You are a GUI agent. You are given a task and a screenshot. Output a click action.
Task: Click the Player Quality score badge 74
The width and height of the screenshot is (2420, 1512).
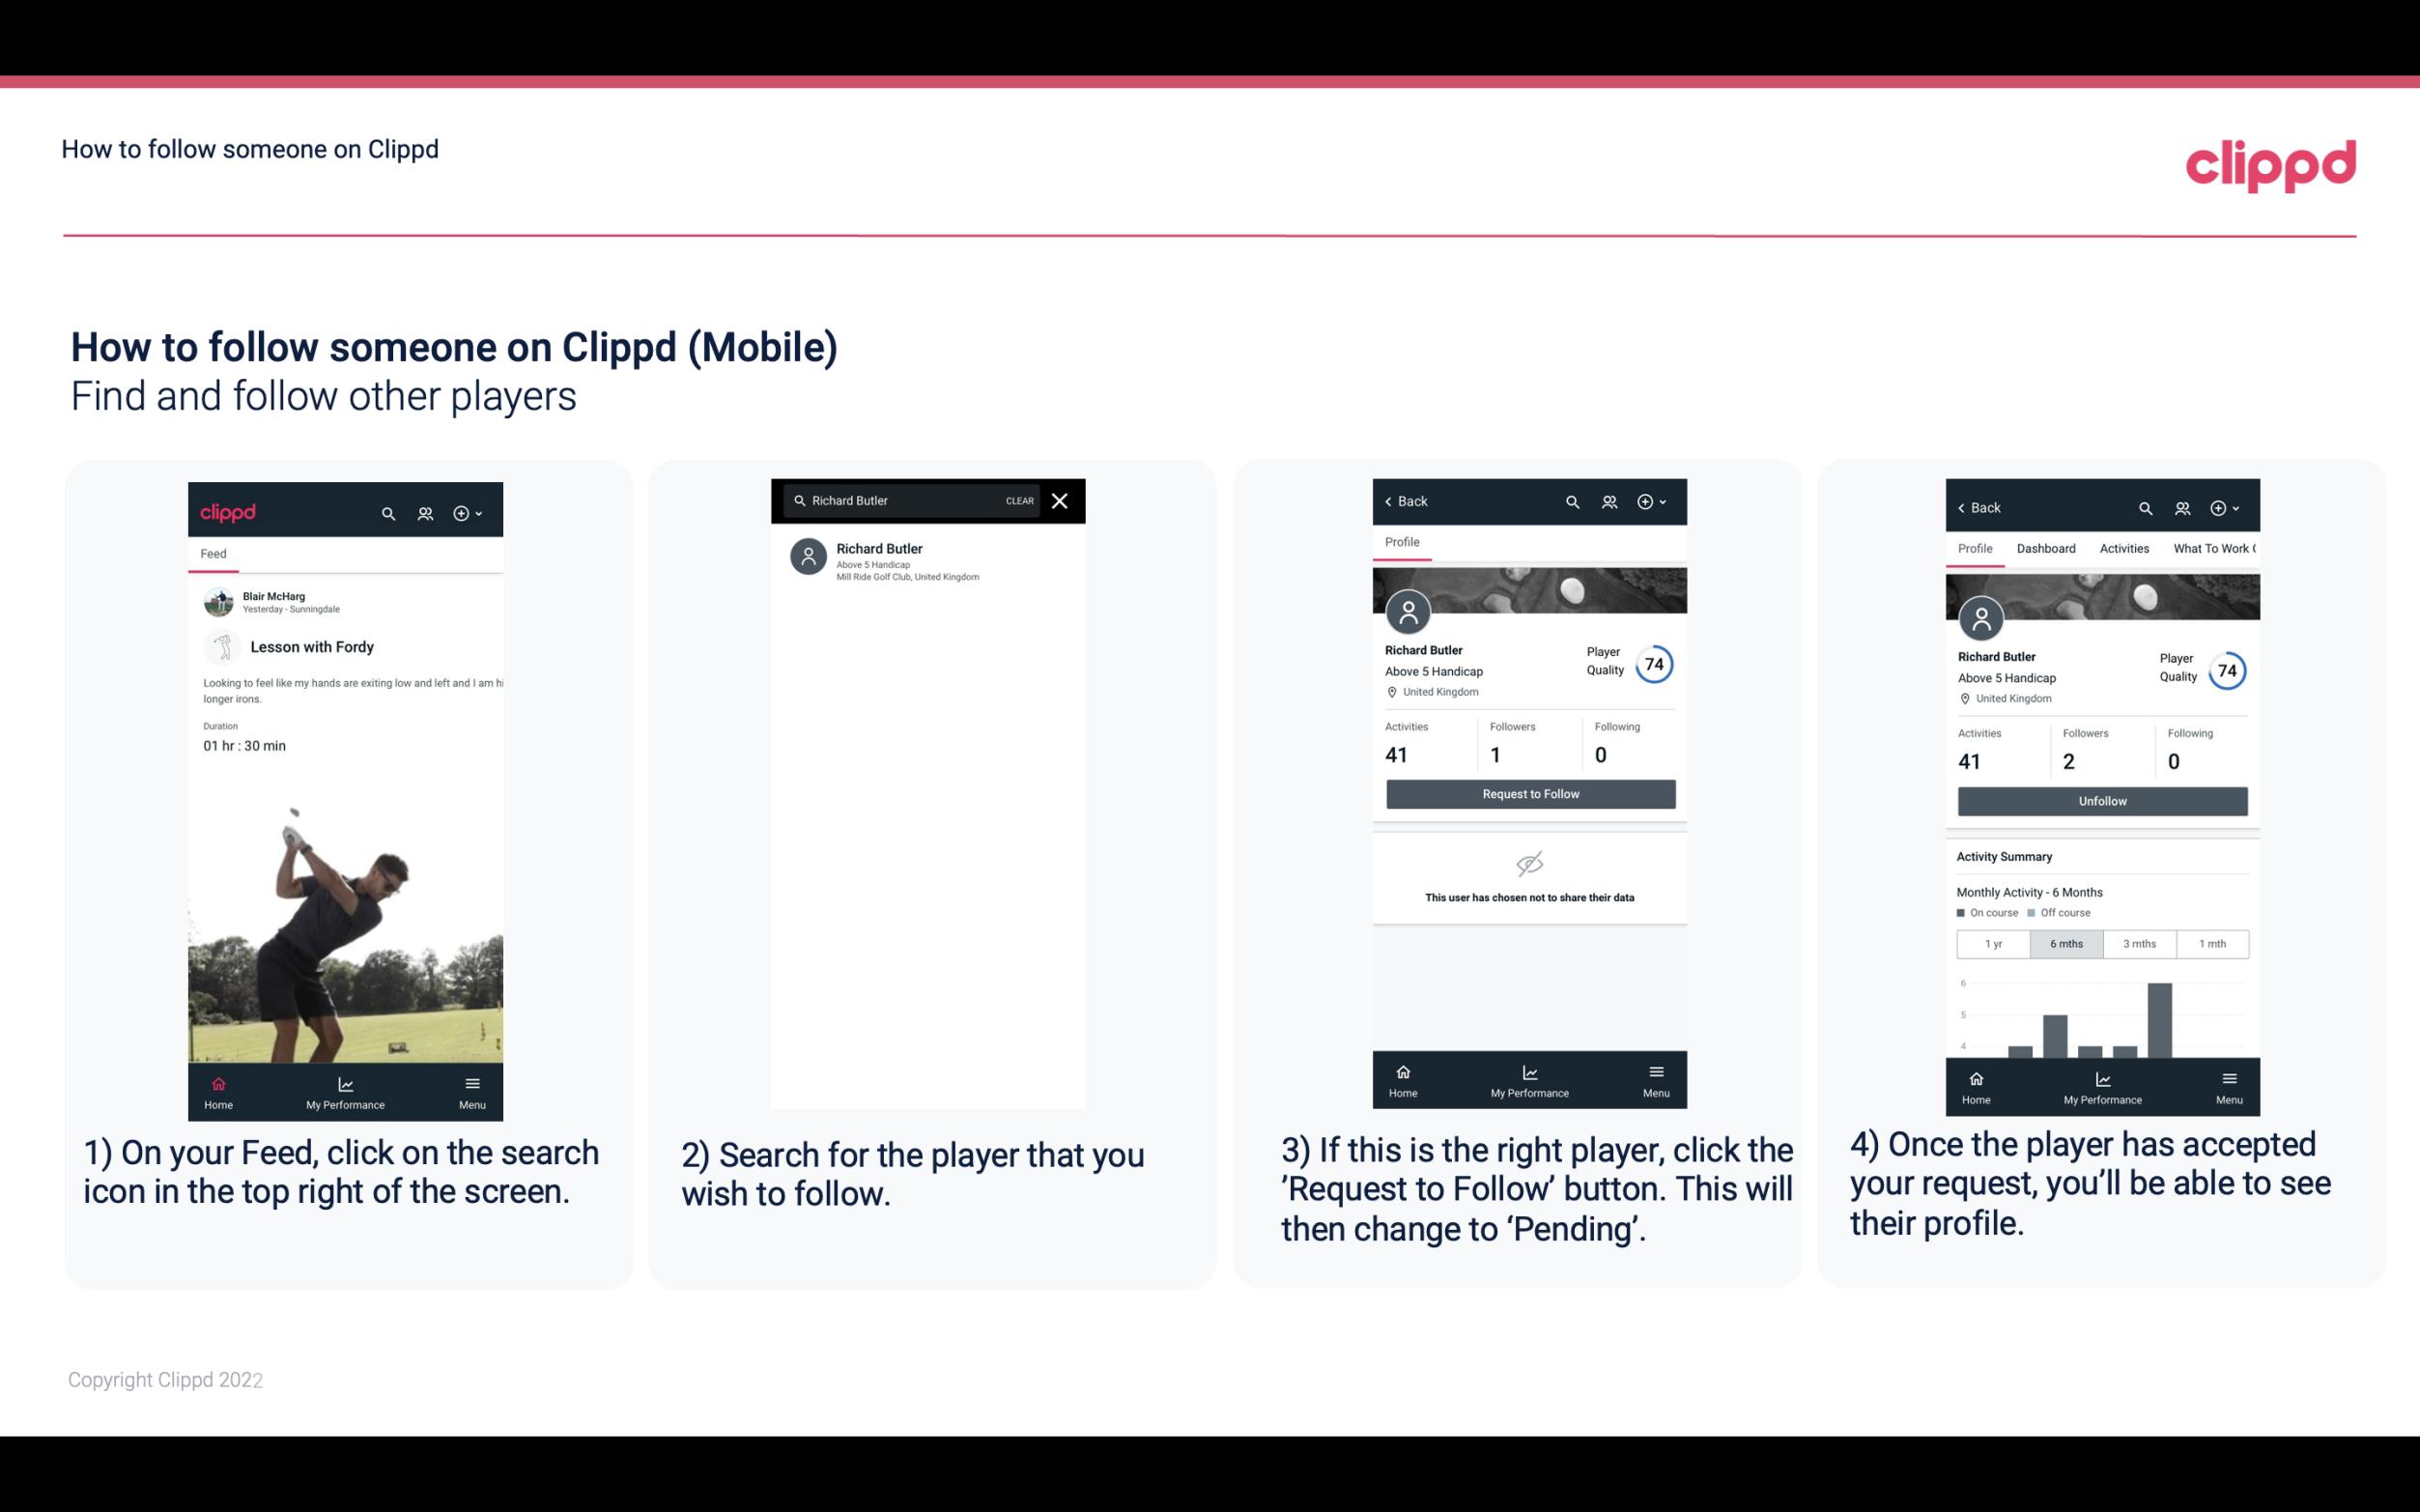click(1654, 666)
